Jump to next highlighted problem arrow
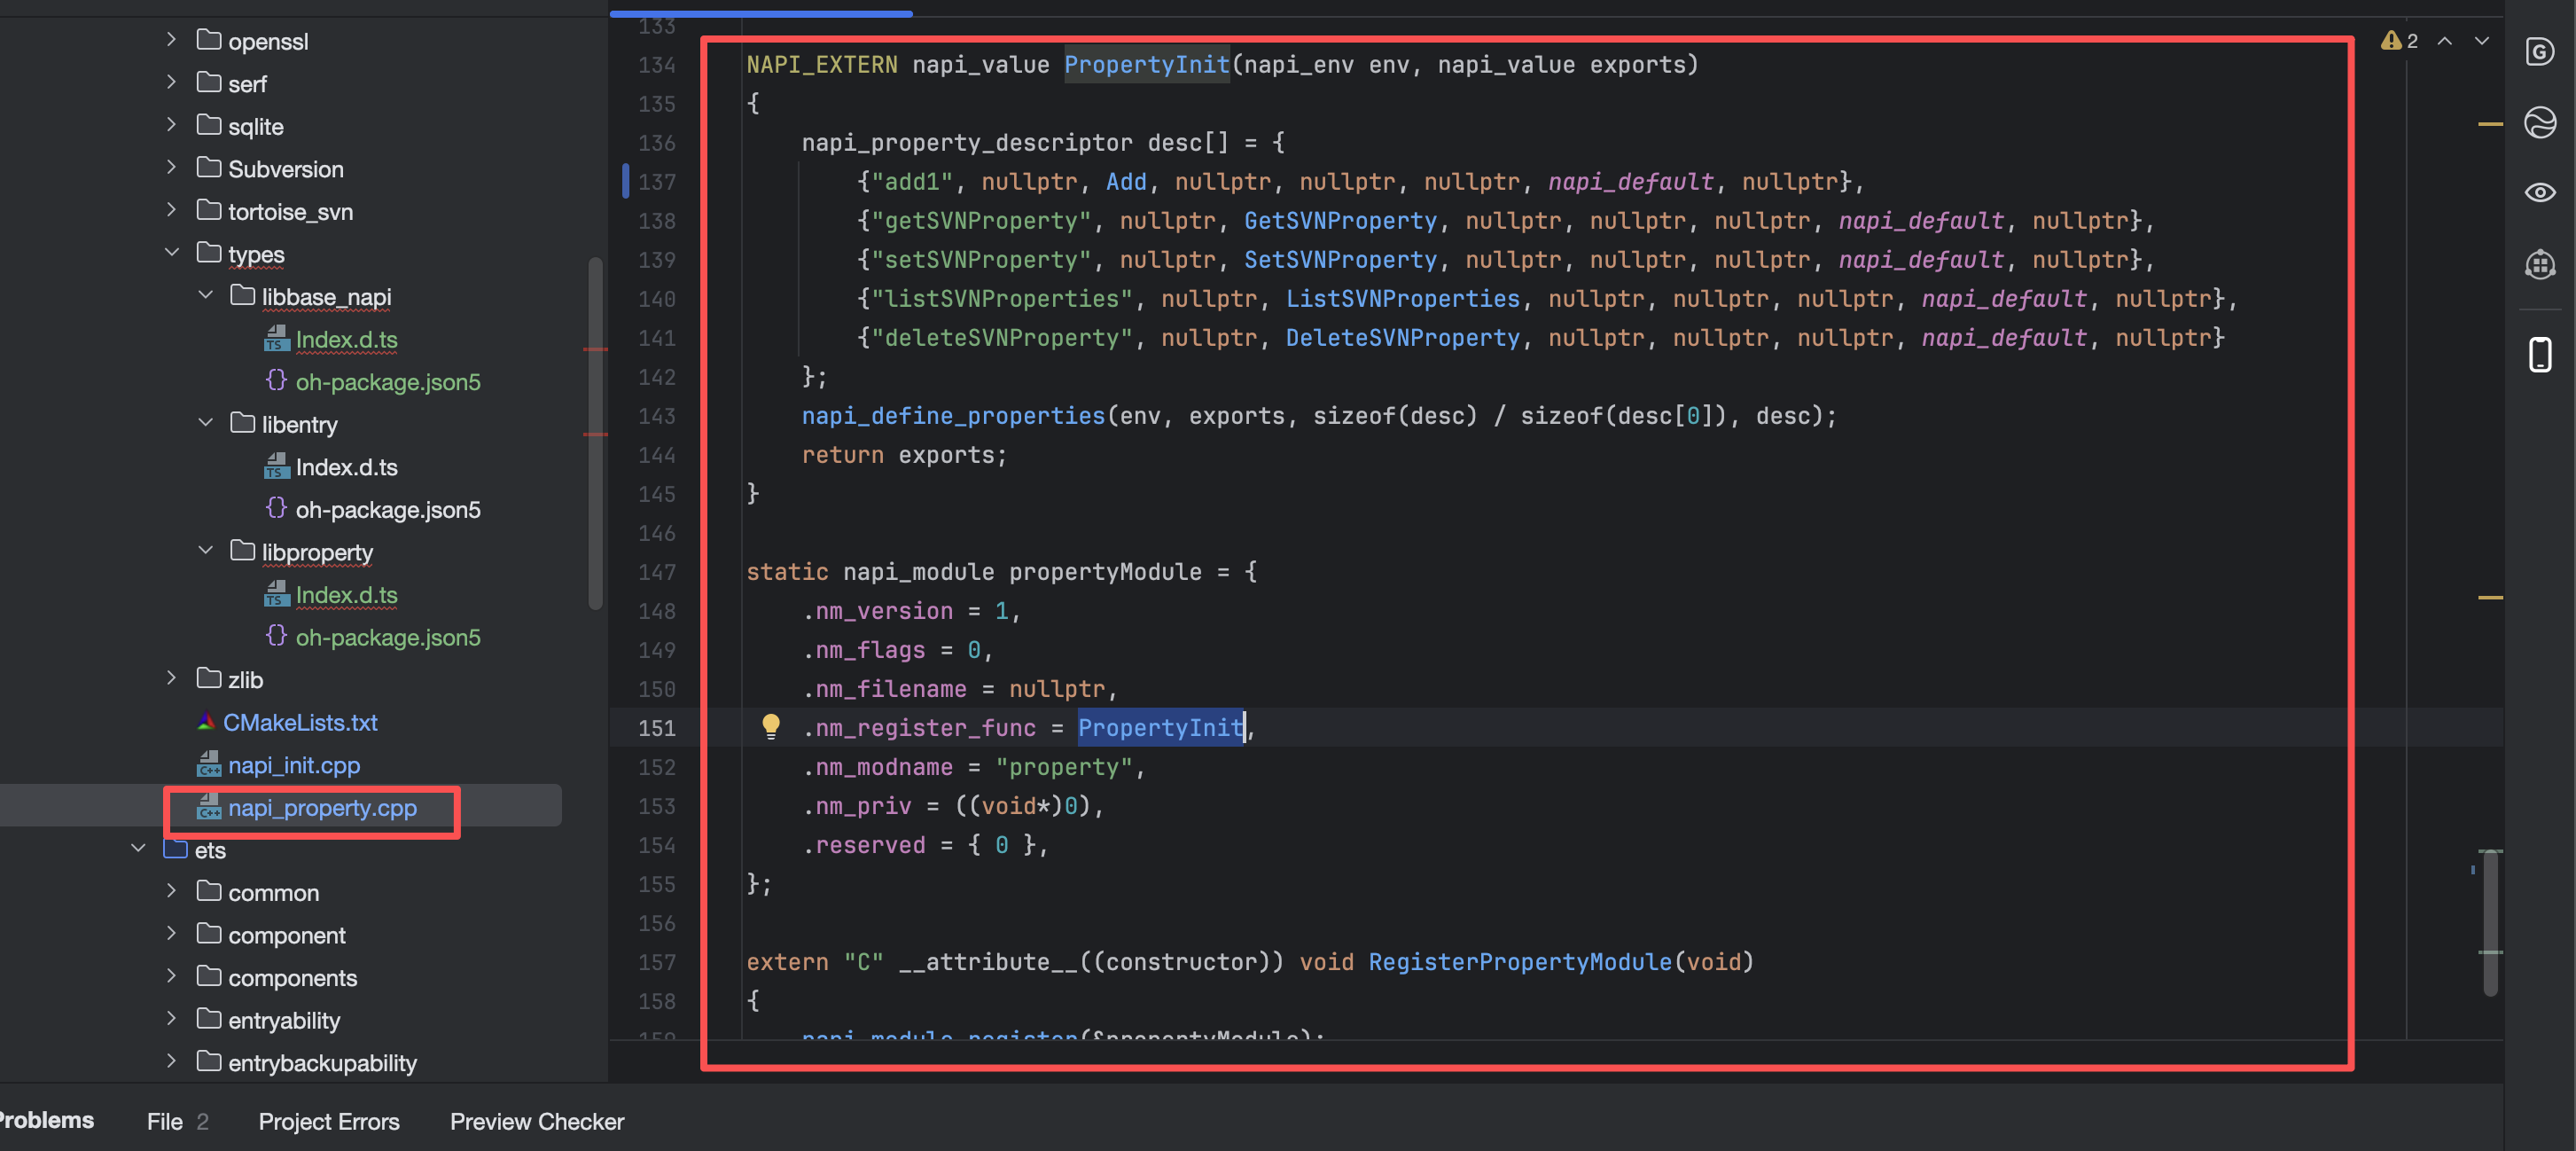The image size is (2576, 1151). click(x=2481, y=41)
